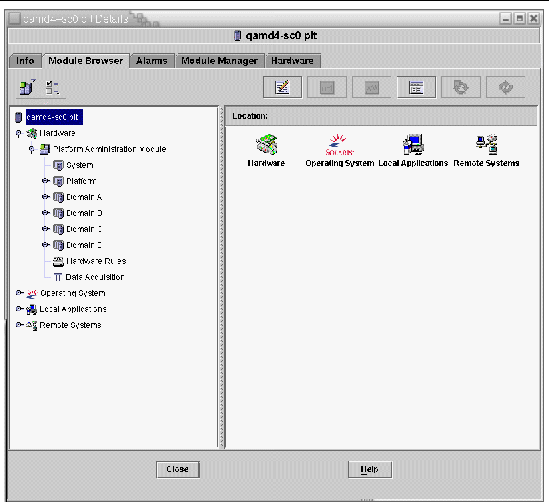This screenshot has width=549, height=502.
Task: Click the Hardware tree node icon
Action: [32, 133]
